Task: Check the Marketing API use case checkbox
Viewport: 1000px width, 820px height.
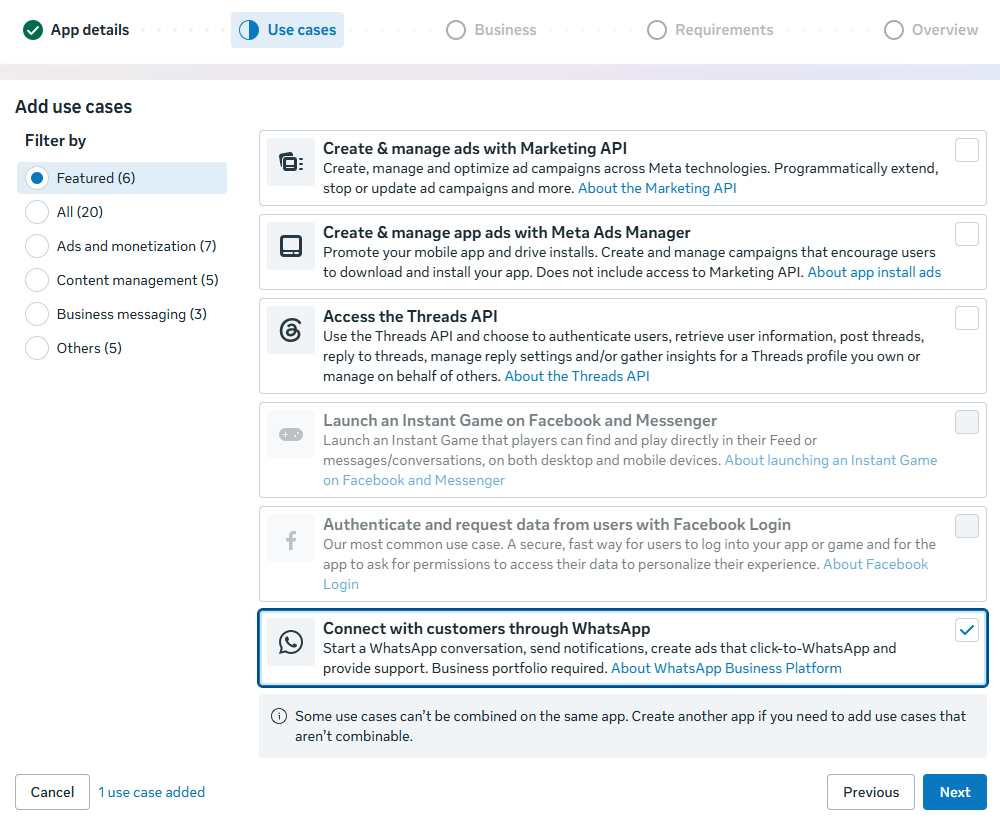Action: tap(967, 150)
